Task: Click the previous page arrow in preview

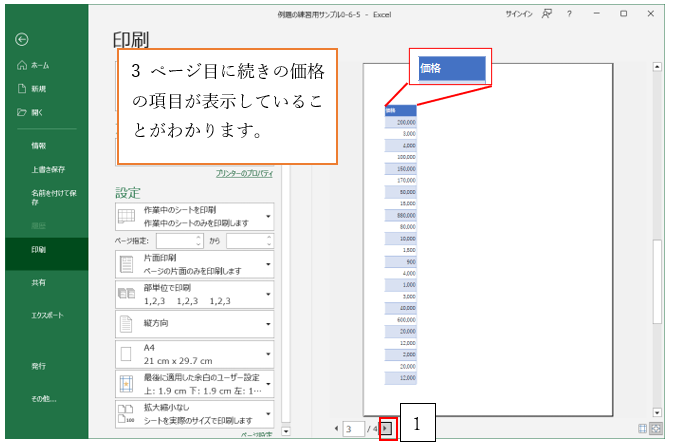Action: click(336, 428)
